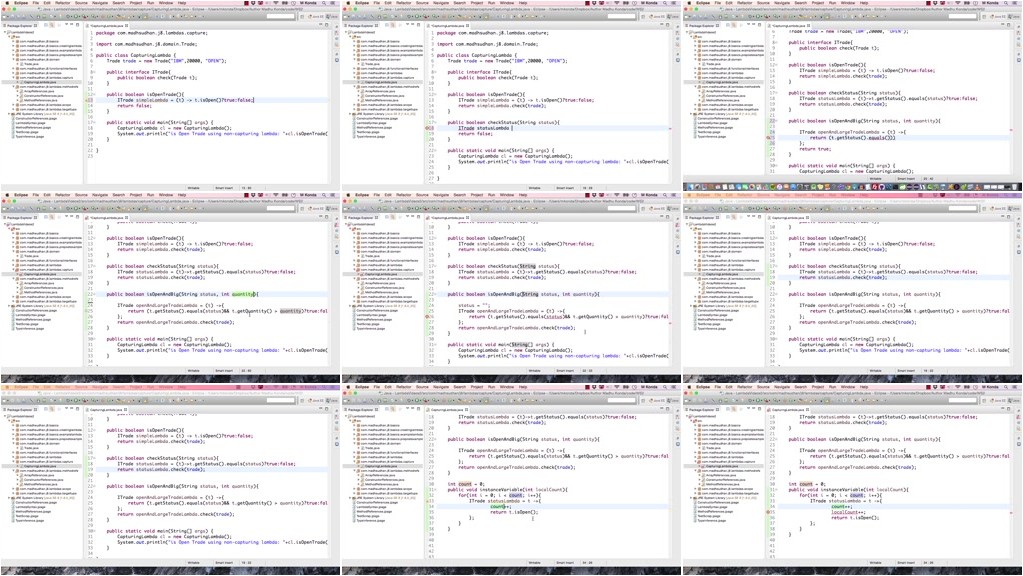Open File menu in frame starting with package line
The image size is (1023, 576).
coord(35,3)
